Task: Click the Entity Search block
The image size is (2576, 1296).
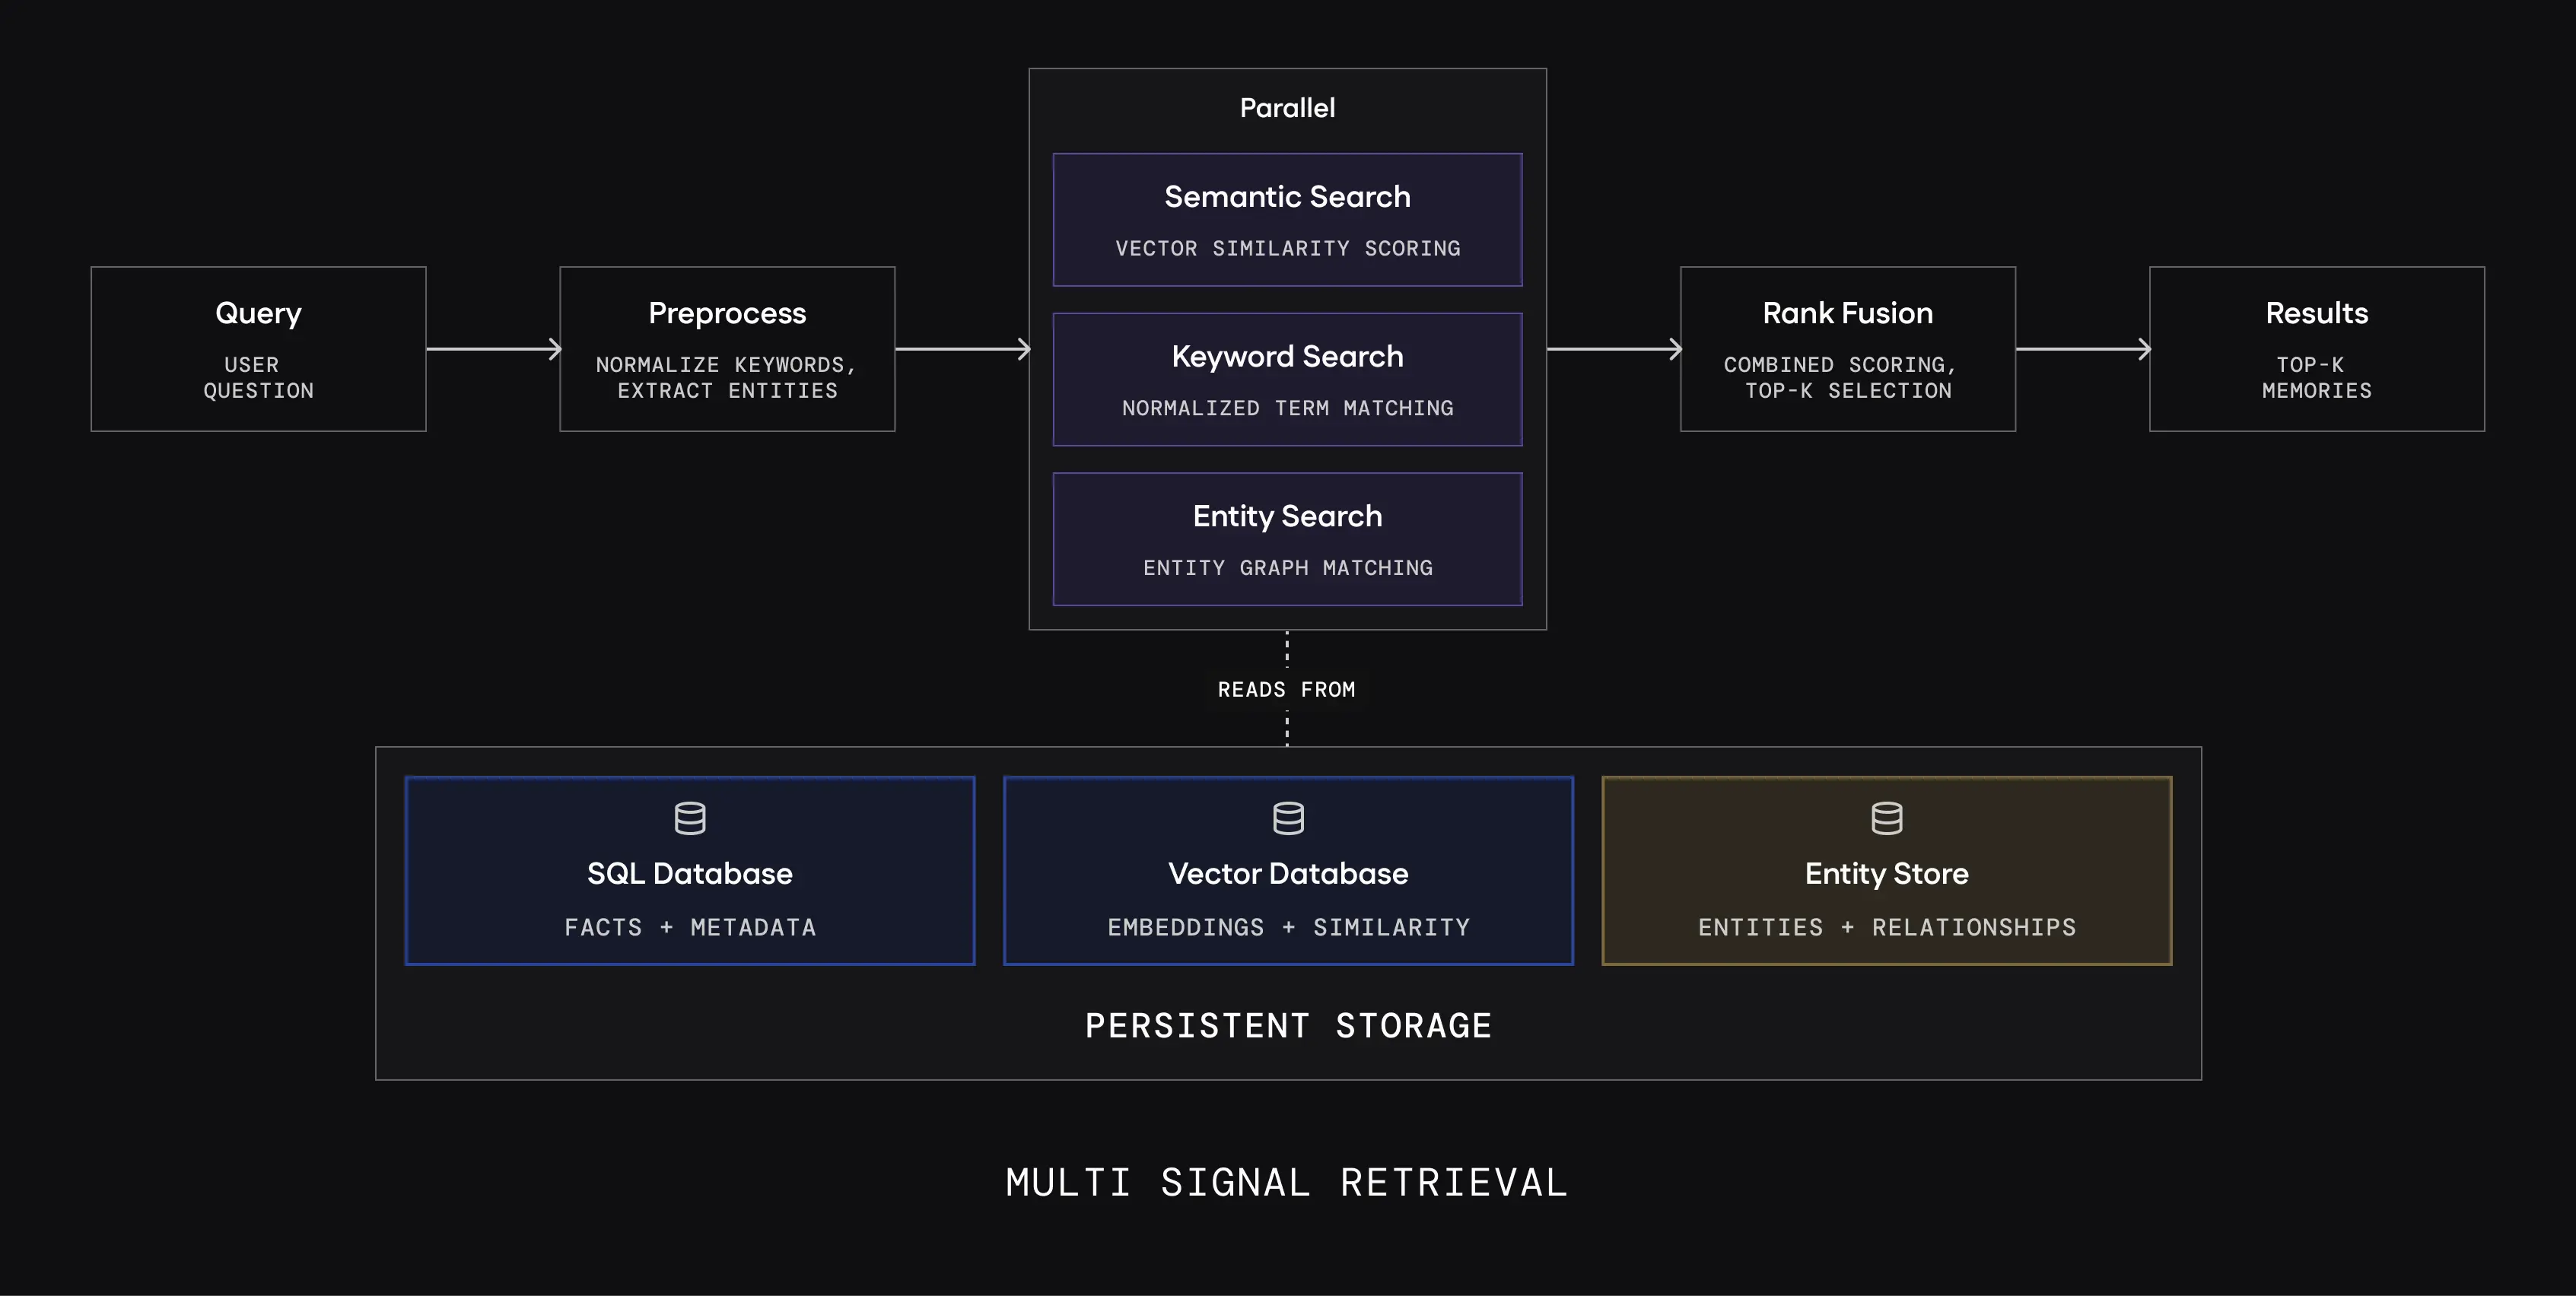Action: point(1287,539)
